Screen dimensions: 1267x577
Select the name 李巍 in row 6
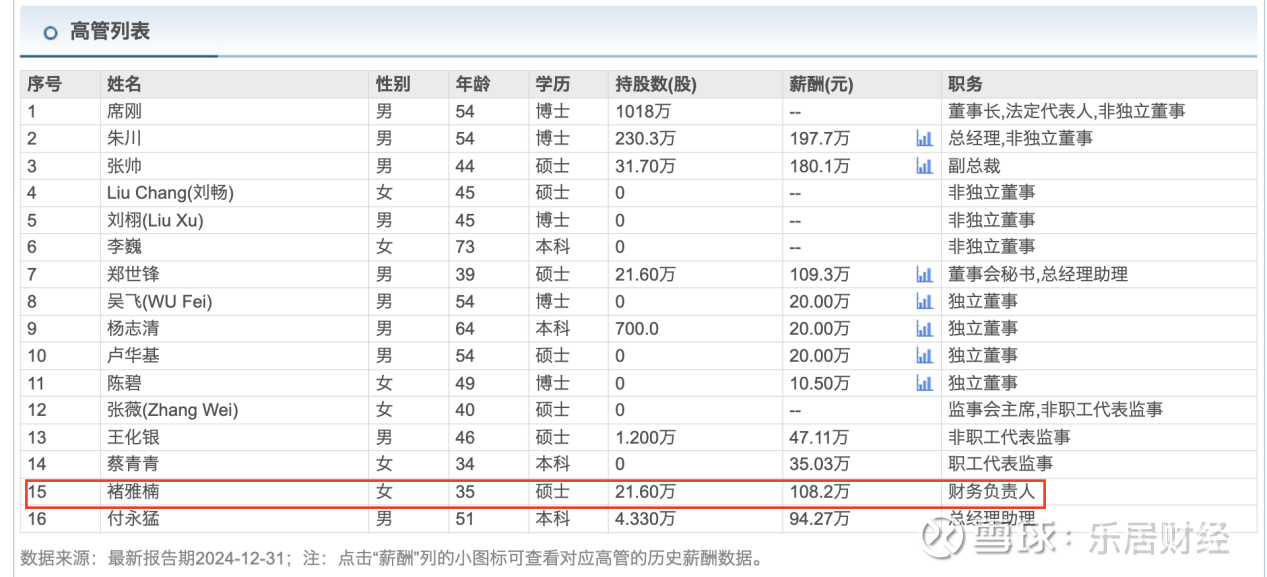coord(124,246)
